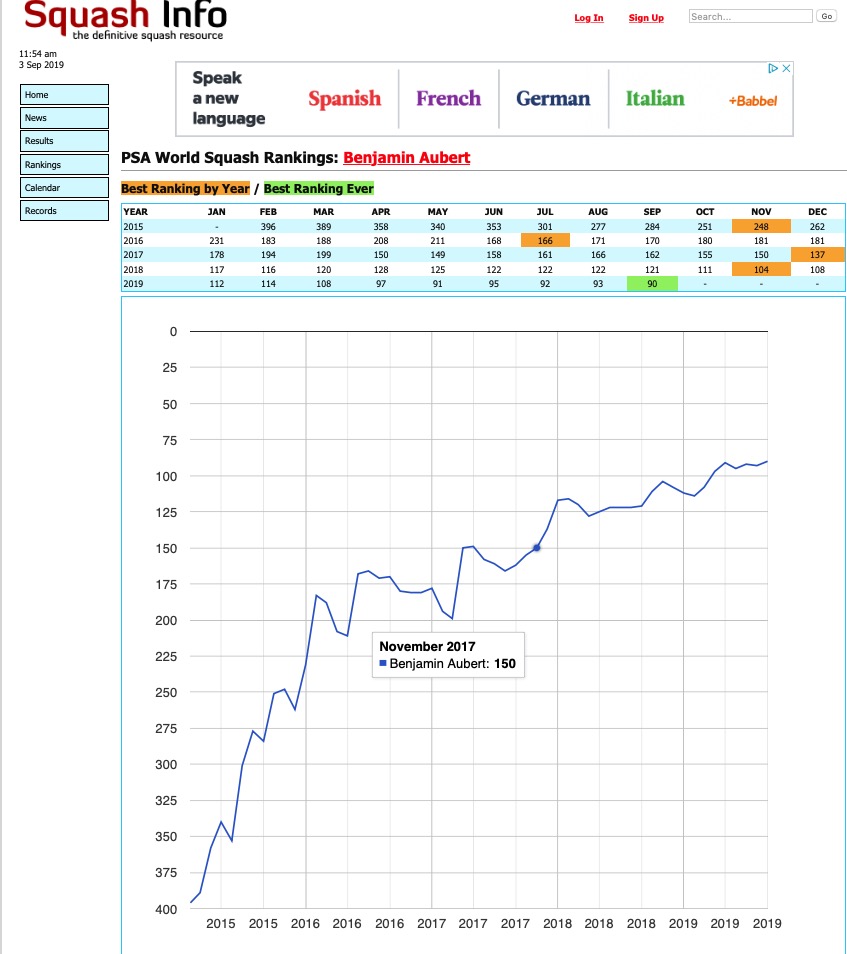
Task: Open the Results page from the sidebar
Action: pyautogui.click(x=64, y=141)
